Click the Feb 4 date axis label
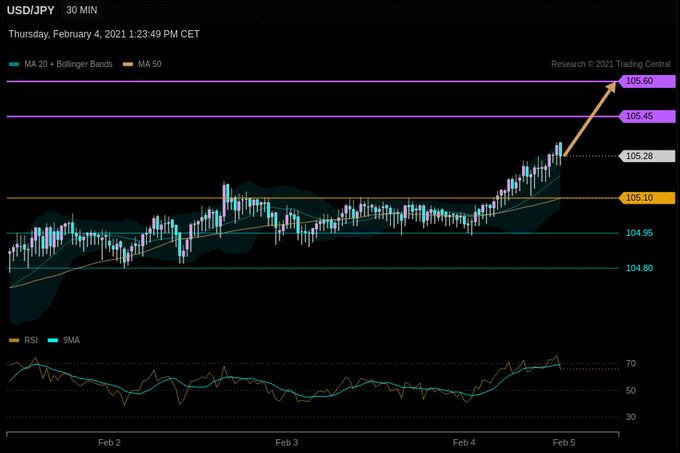The width and height of the screenshot is (680, 453). point(464,443)
